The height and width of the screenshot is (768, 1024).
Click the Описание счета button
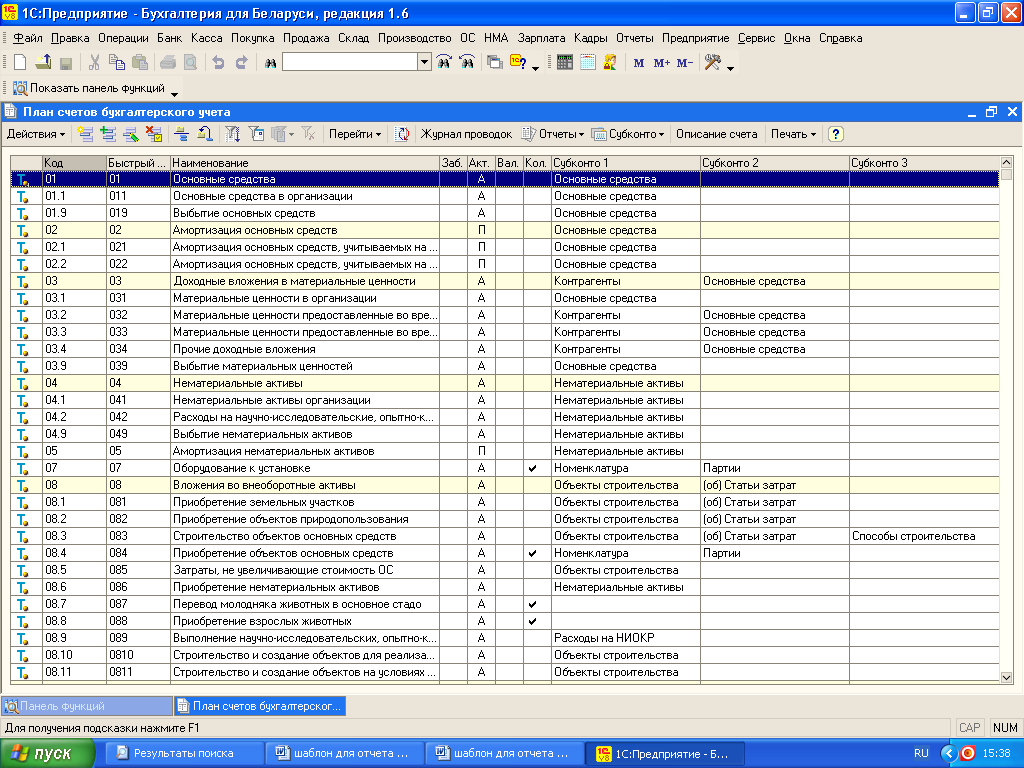pos(716,134)
